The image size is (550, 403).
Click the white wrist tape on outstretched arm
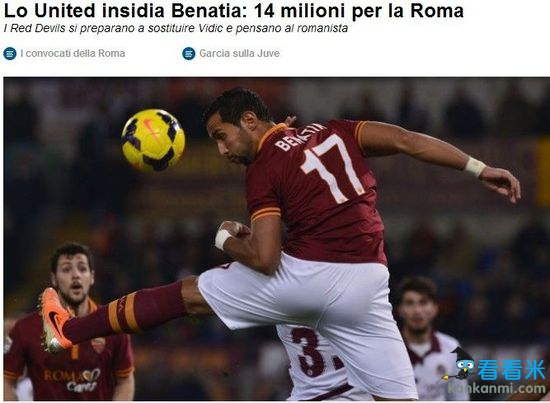pyautogui.click(x=475, y=167)
